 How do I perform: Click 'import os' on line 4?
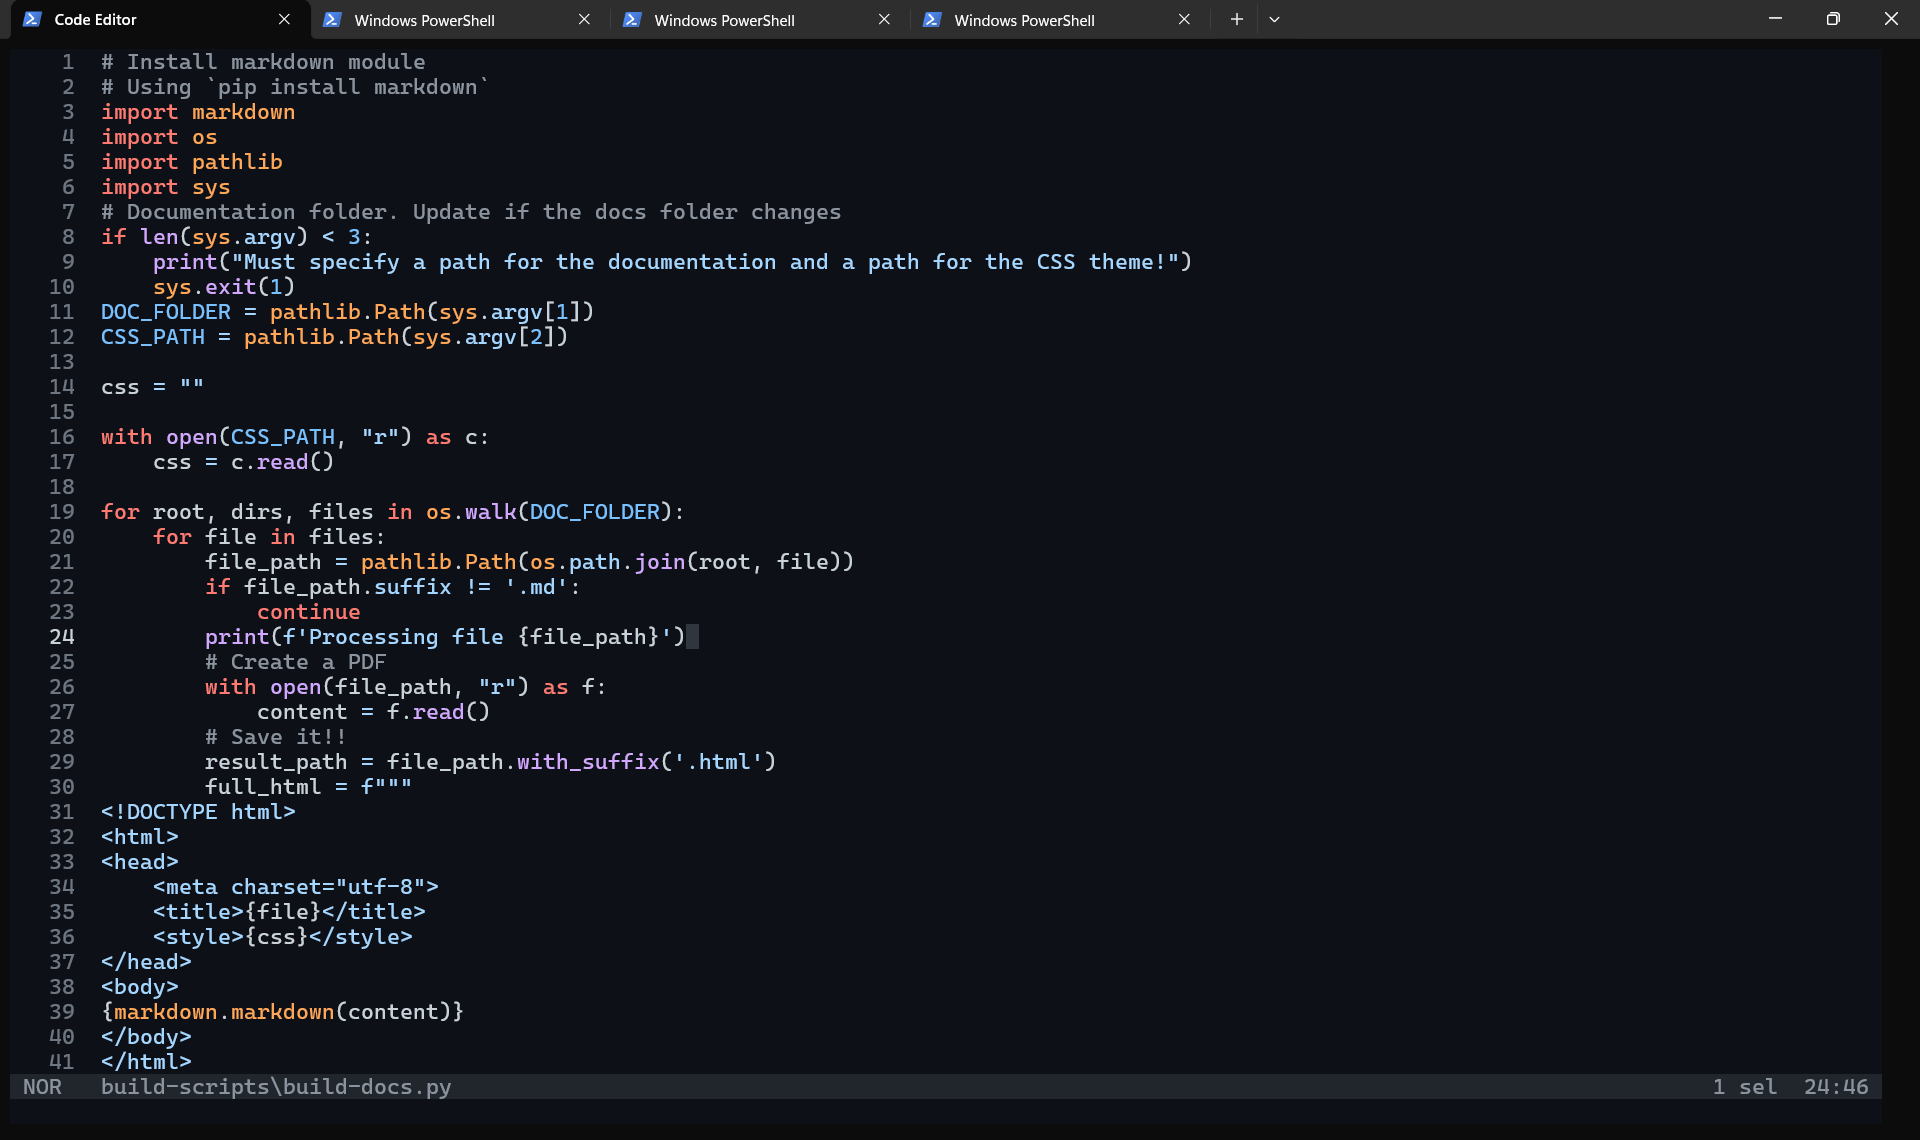[x=159, y=137]
